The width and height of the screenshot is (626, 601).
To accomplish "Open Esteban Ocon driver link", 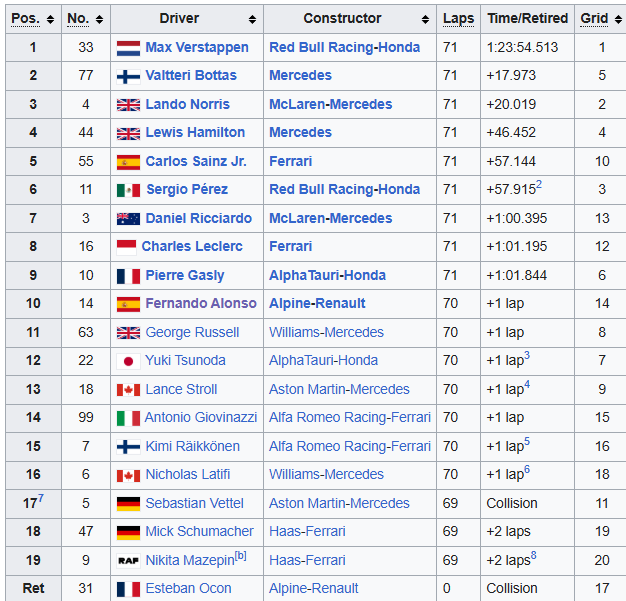I will click(x=188, y=589).
